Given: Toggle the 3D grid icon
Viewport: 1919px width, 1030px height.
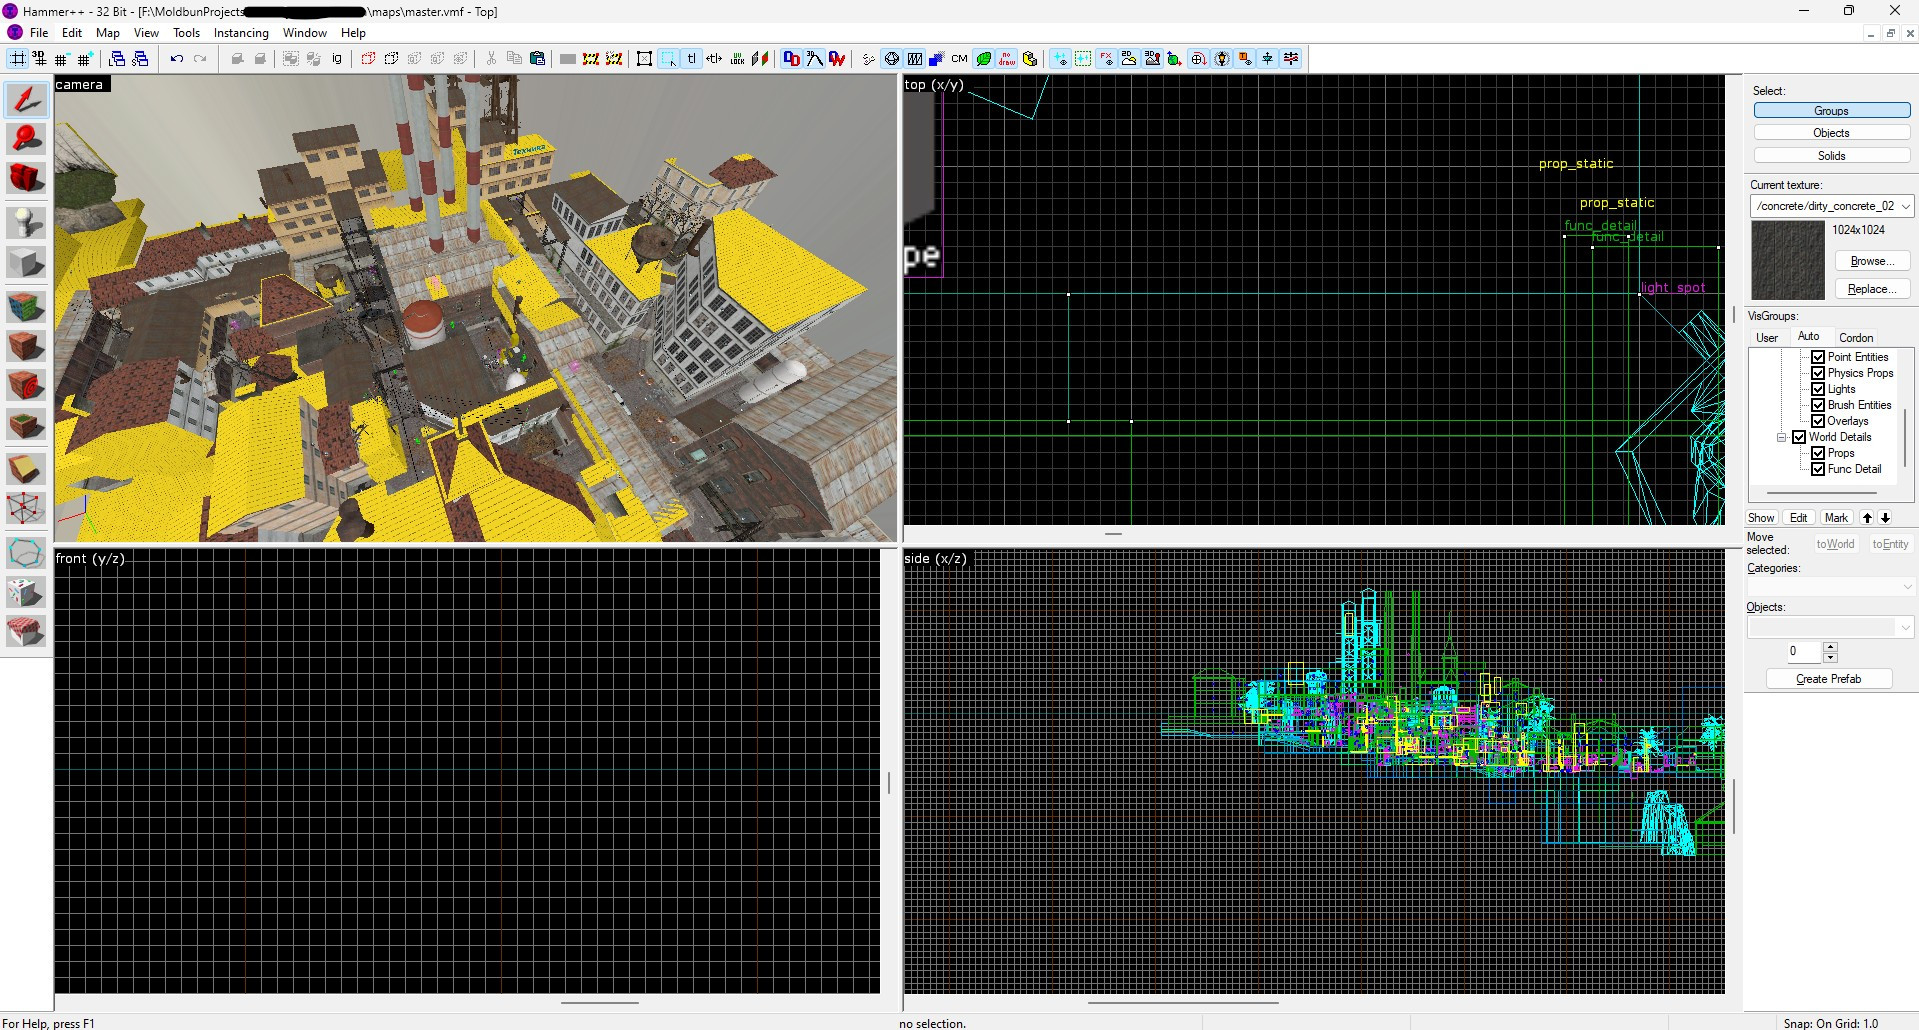Looking at the screenshot, I should 39,59.
